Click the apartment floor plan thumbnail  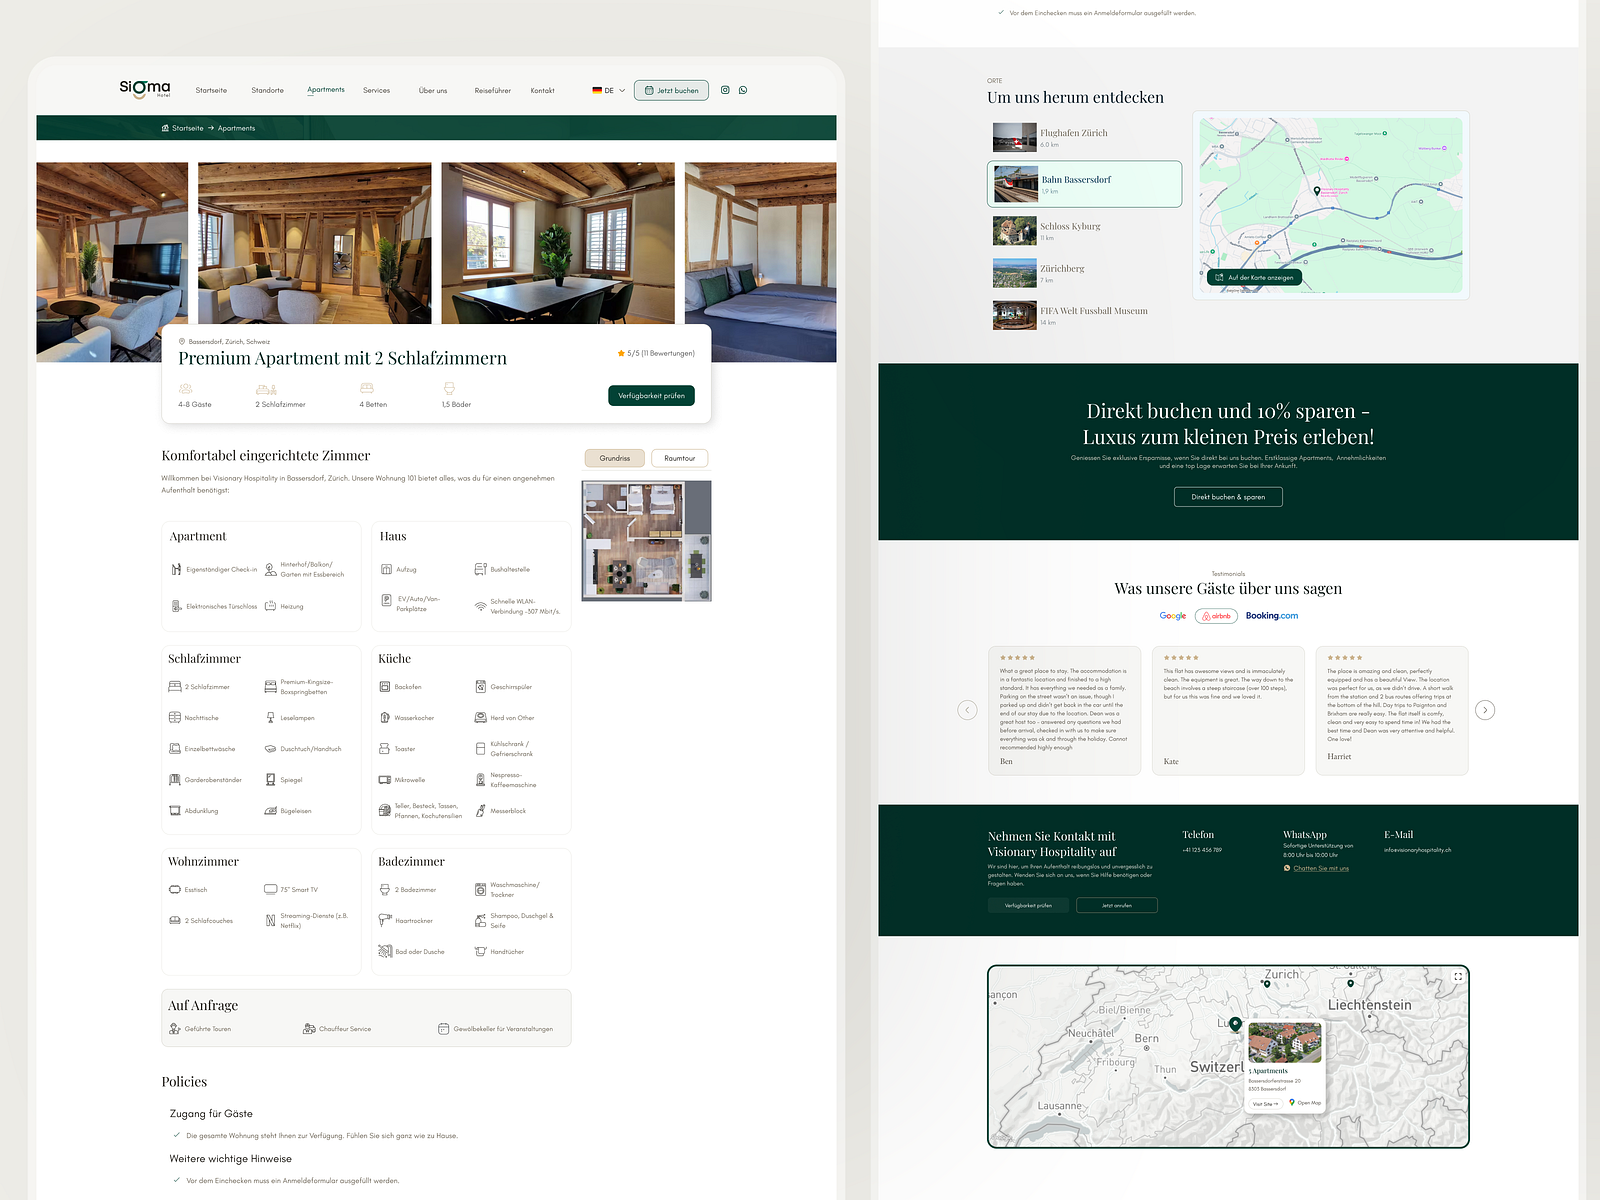point(646,541)
